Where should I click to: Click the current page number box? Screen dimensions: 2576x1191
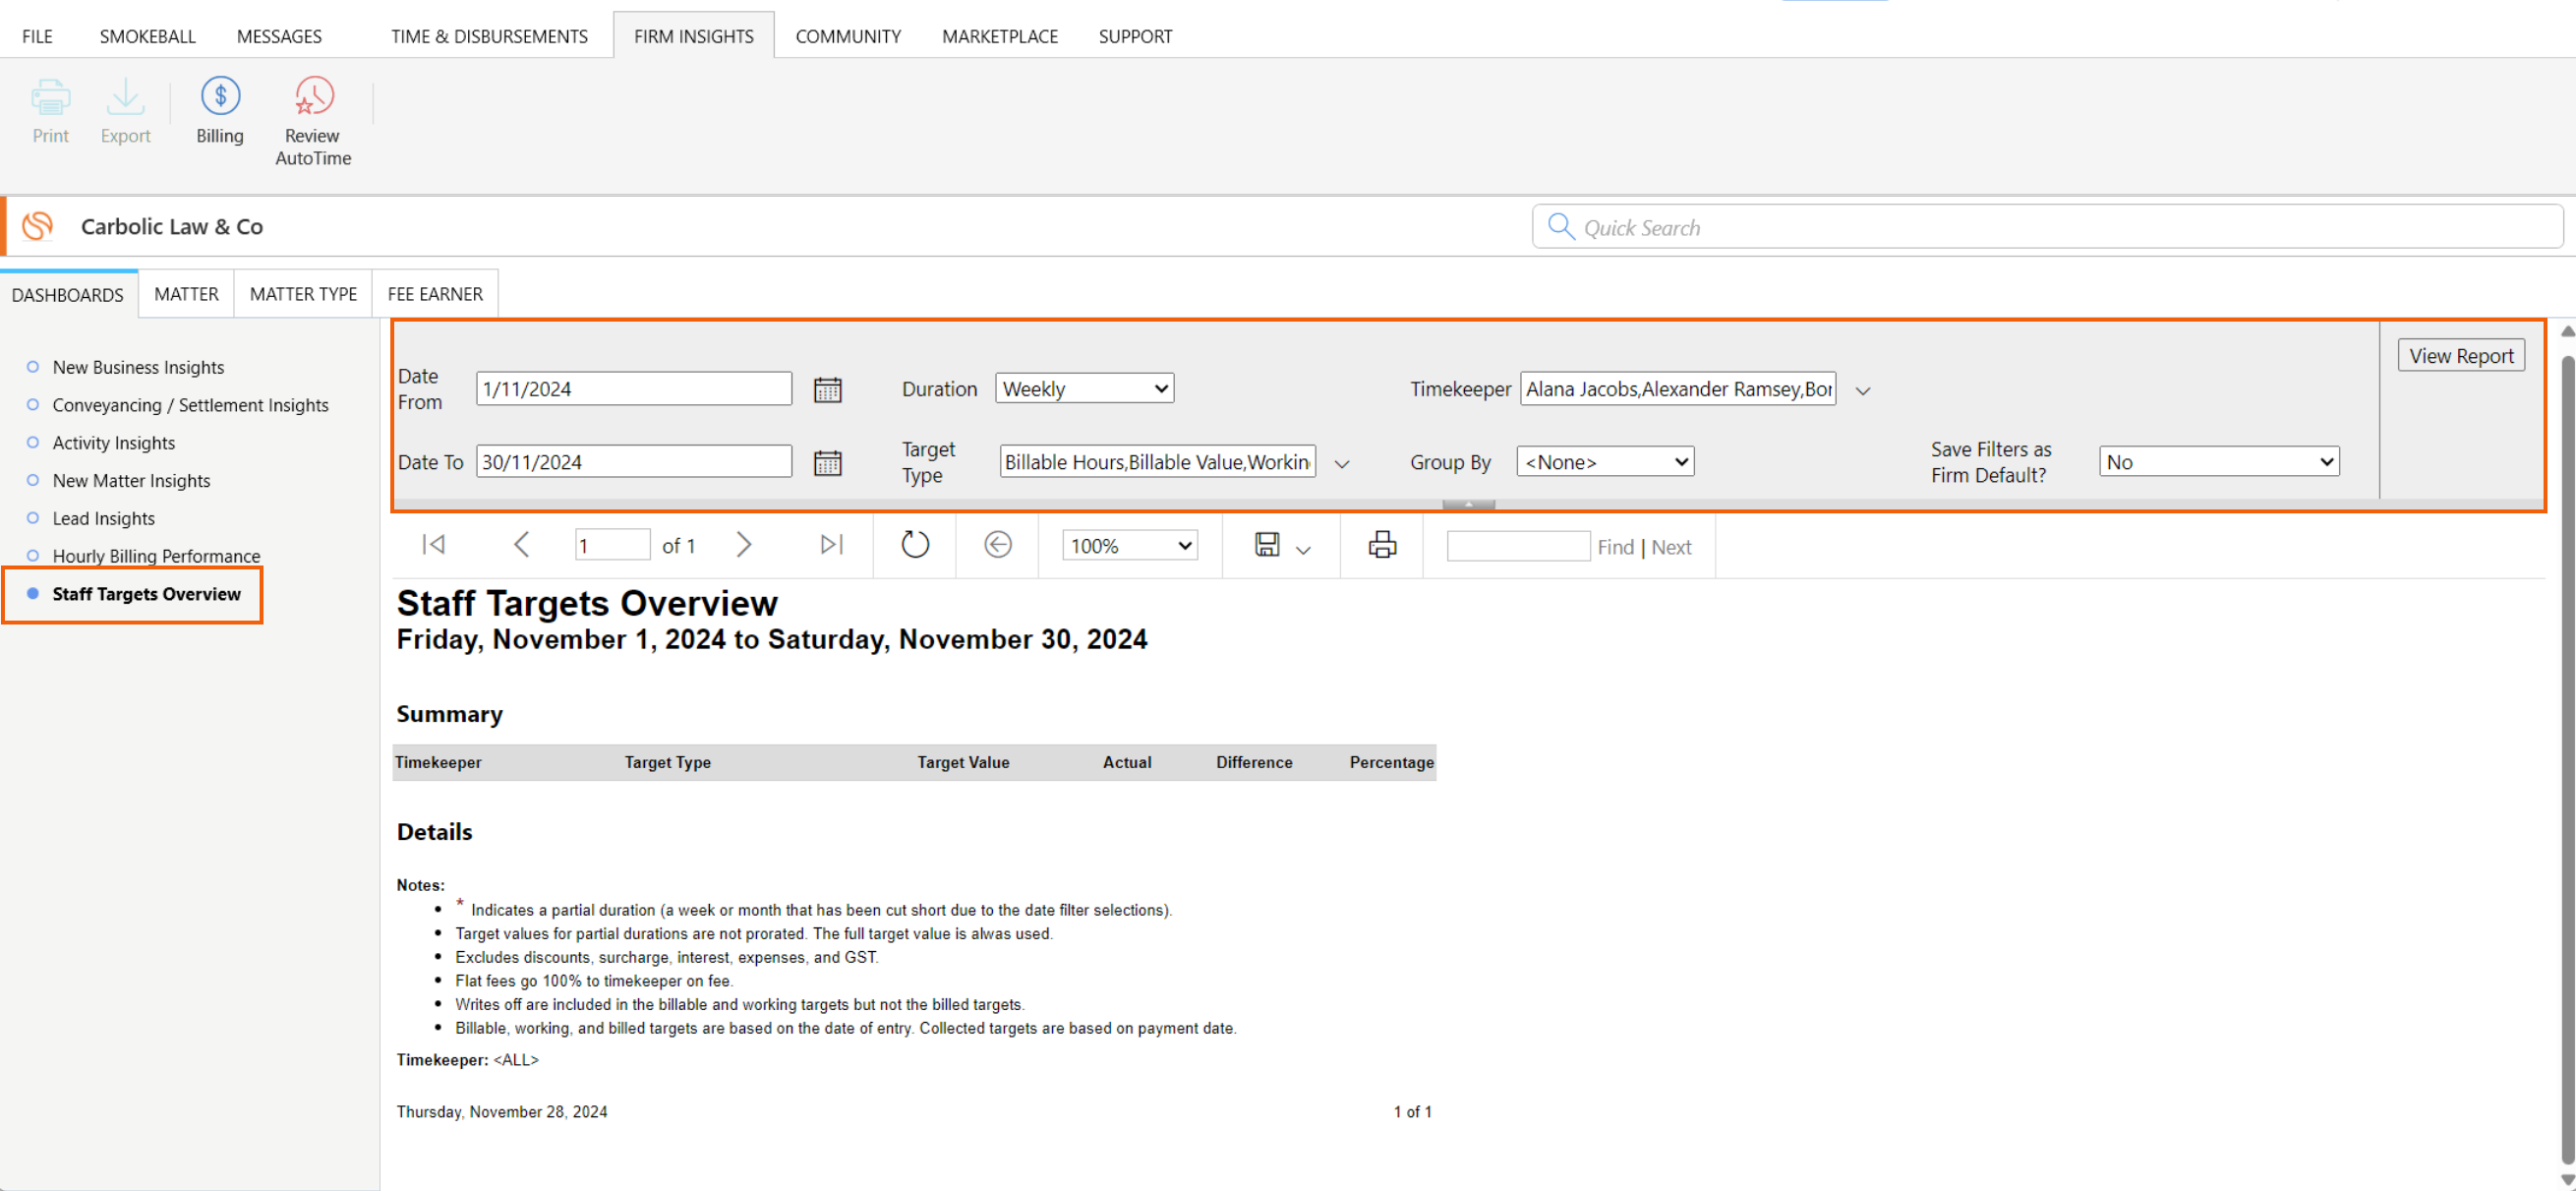(x=612, y=546)
